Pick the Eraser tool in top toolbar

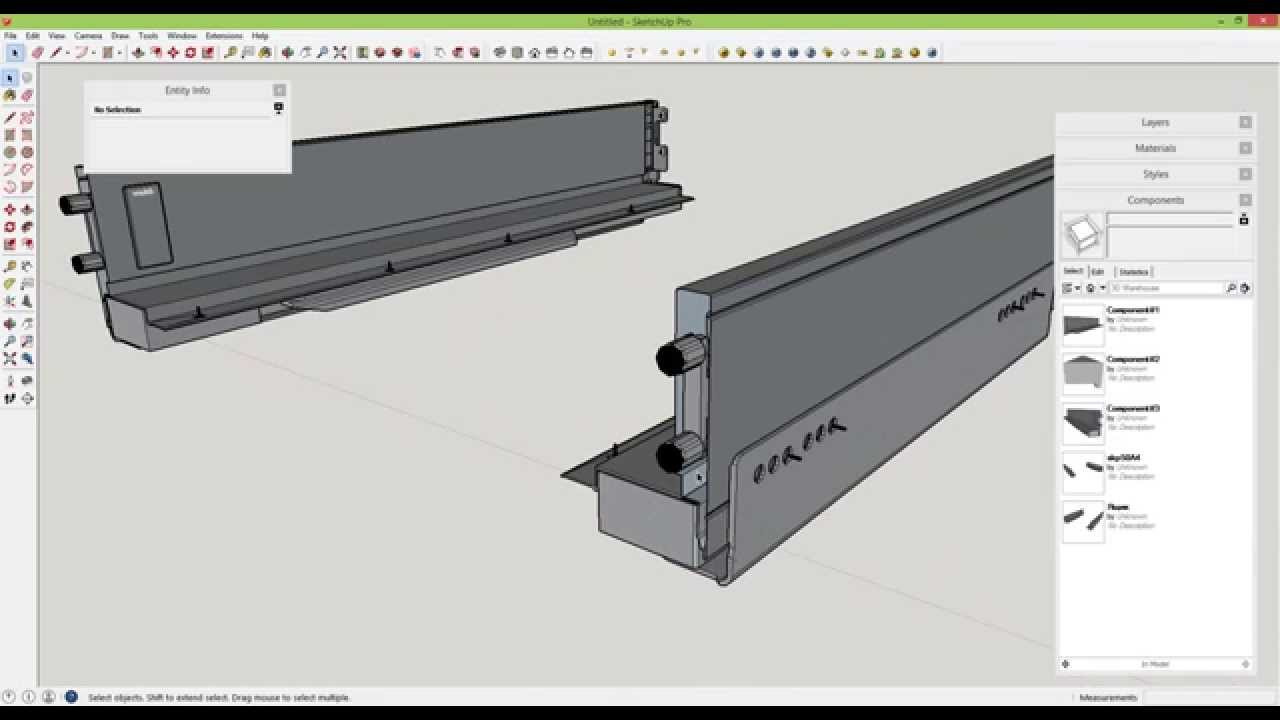tap(37, 53)
